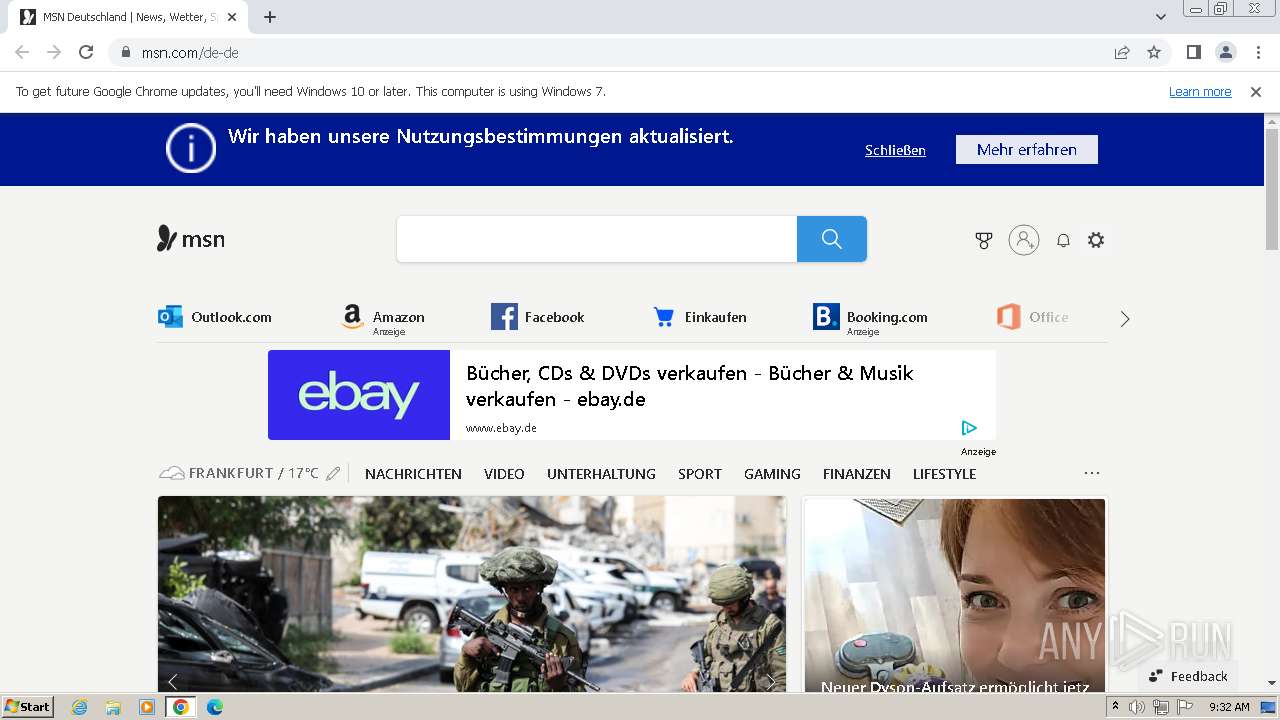Open the Office shortcut
Screen dimensions: 1280x720
1032,317
